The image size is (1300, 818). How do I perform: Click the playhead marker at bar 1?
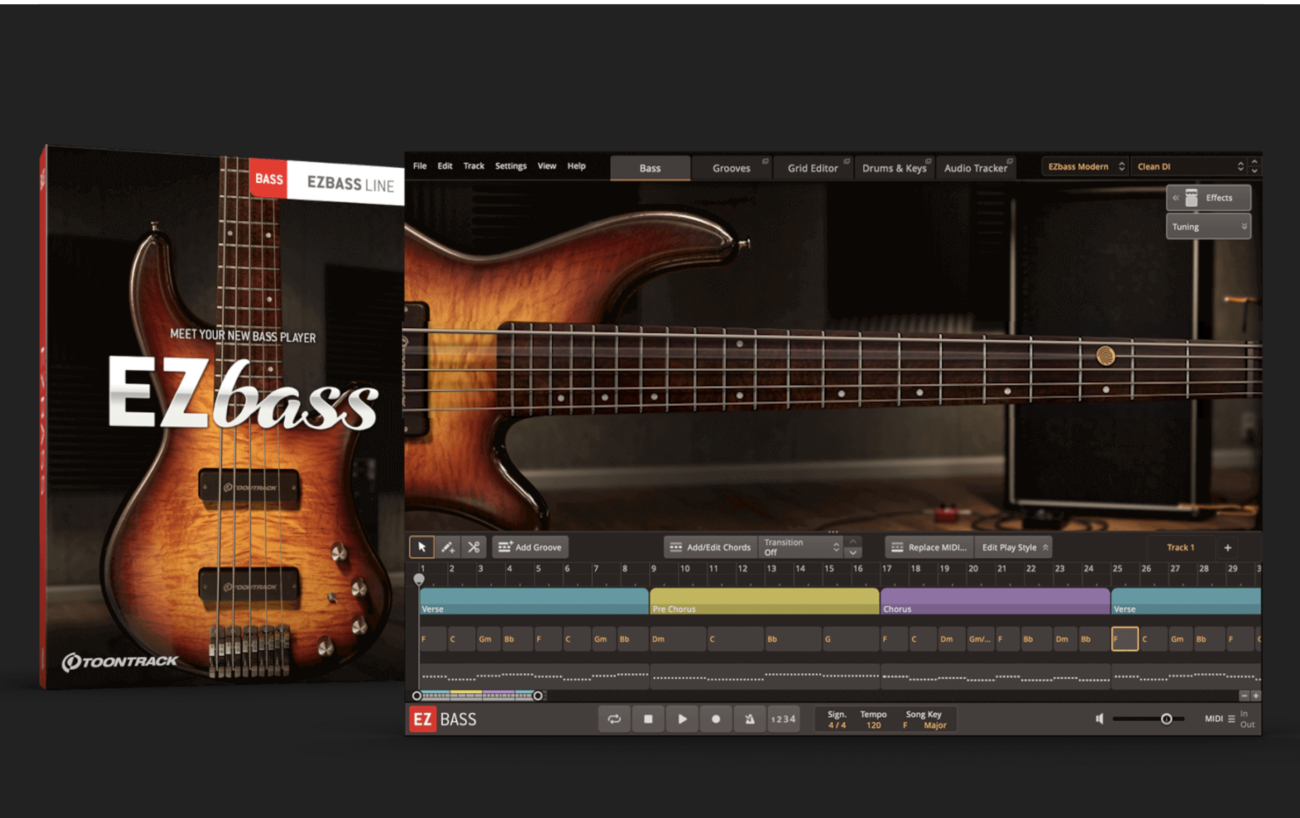419,579
